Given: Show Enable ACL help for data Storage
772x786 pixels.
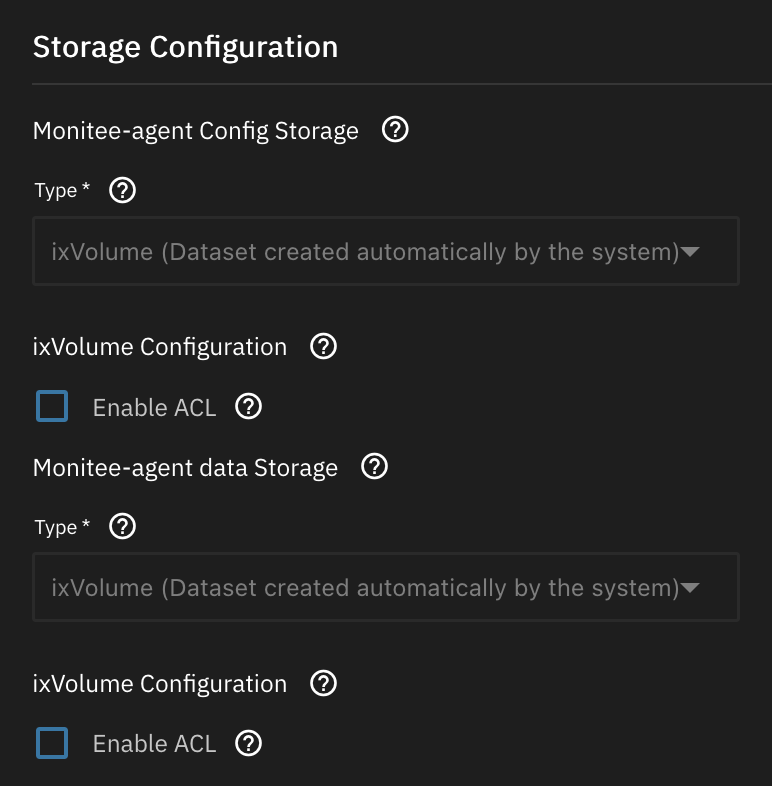Looking at the screenshot, I should (x=248, y=744).
